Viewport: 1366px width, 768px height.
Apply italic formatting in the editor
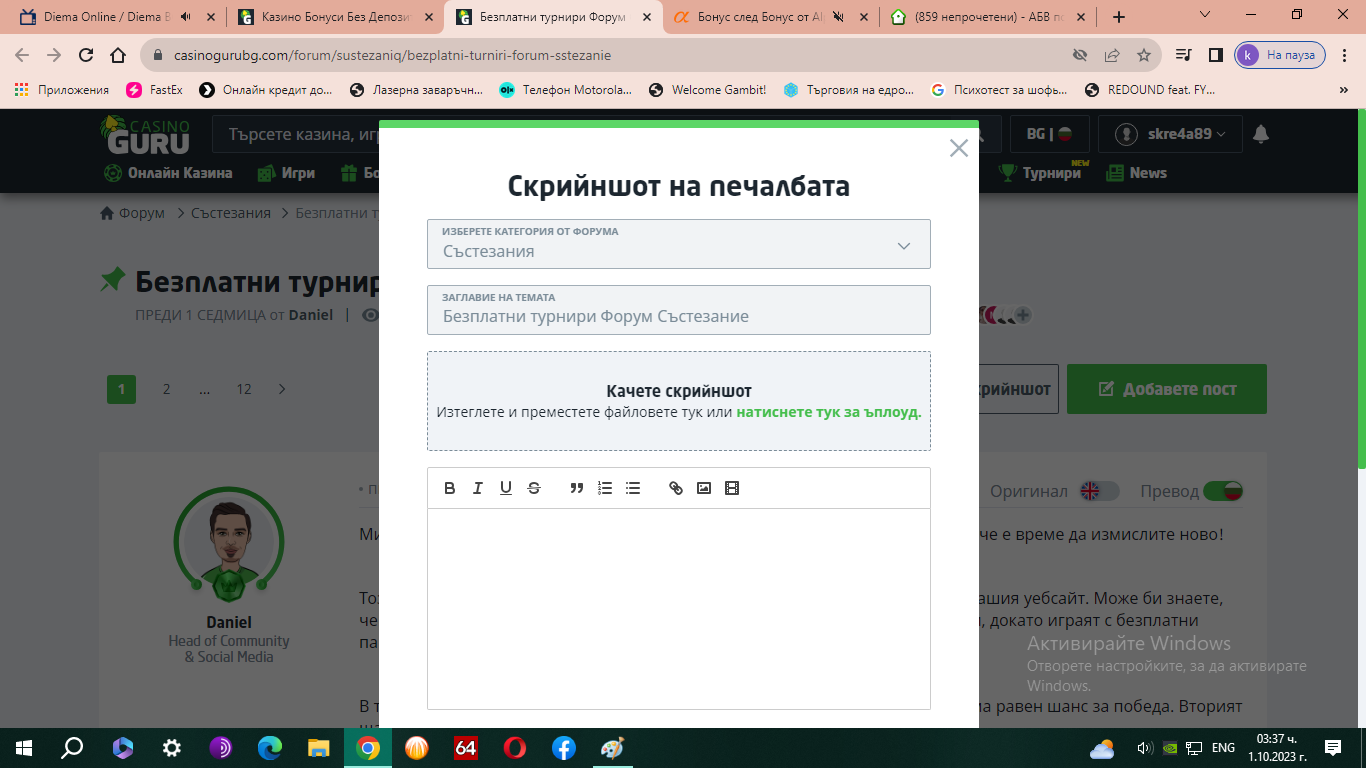tap(478, 488)
